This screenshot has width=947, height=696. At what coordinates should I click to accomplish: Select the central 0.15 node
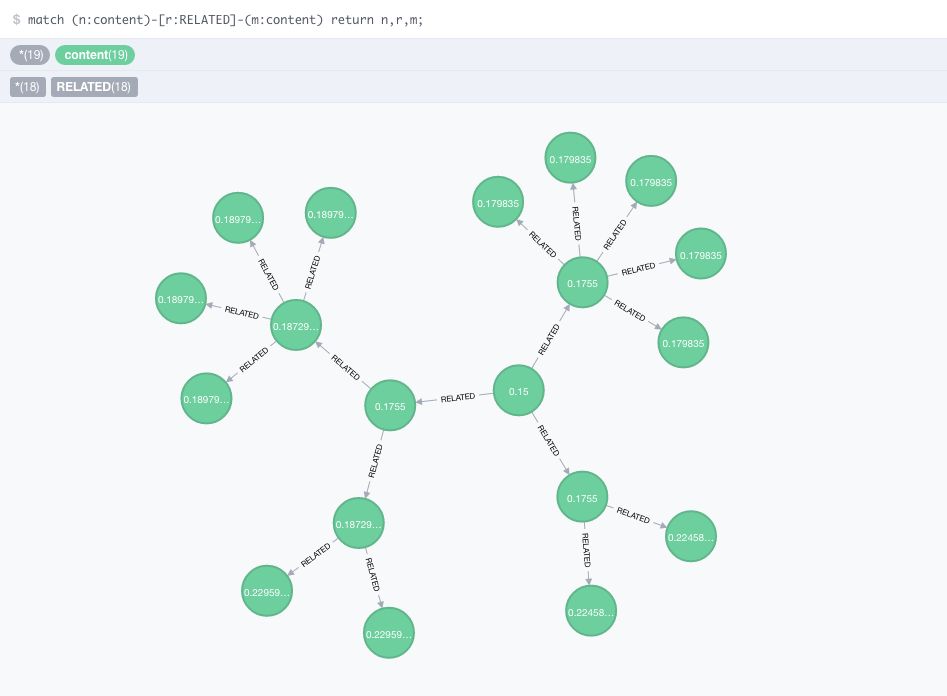click(518, 390)
